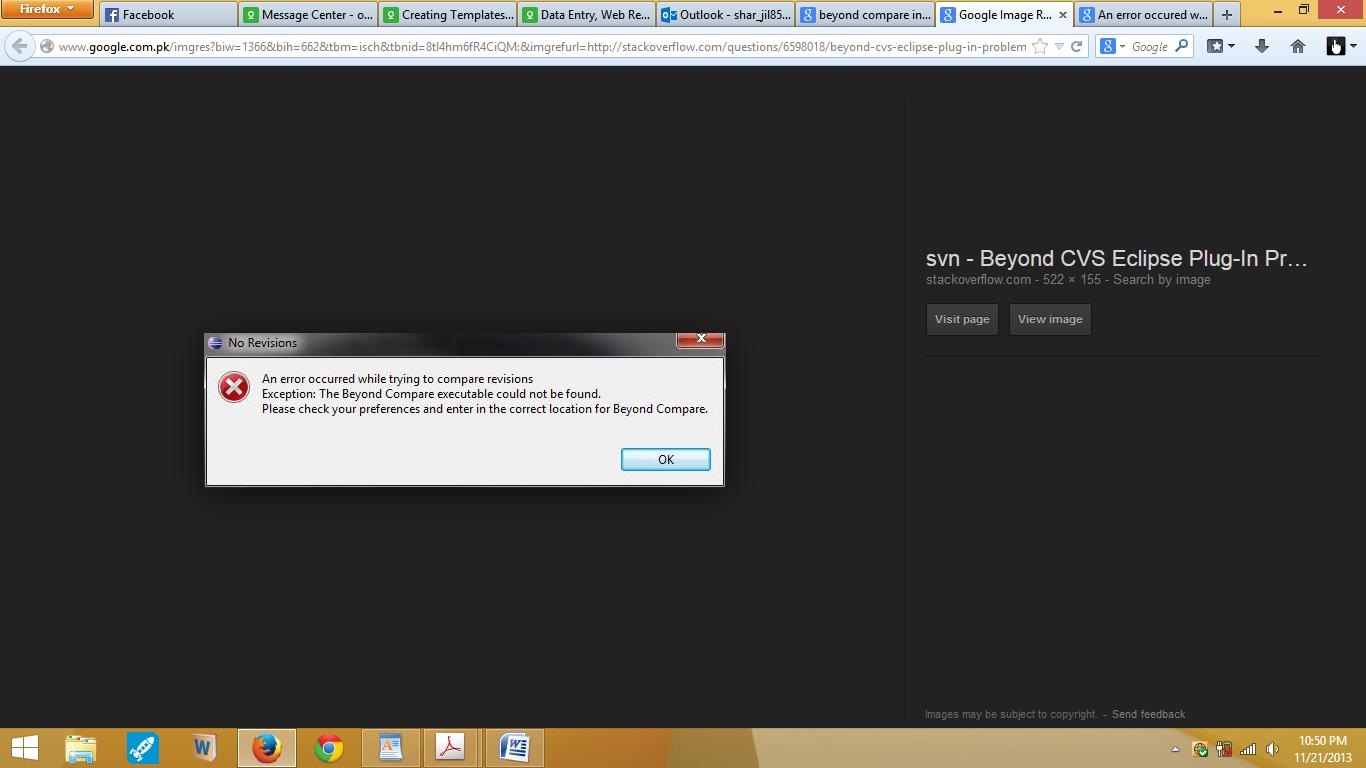
Task: Click the volume speaker tray icon
Action: (x=1272, y=749)
